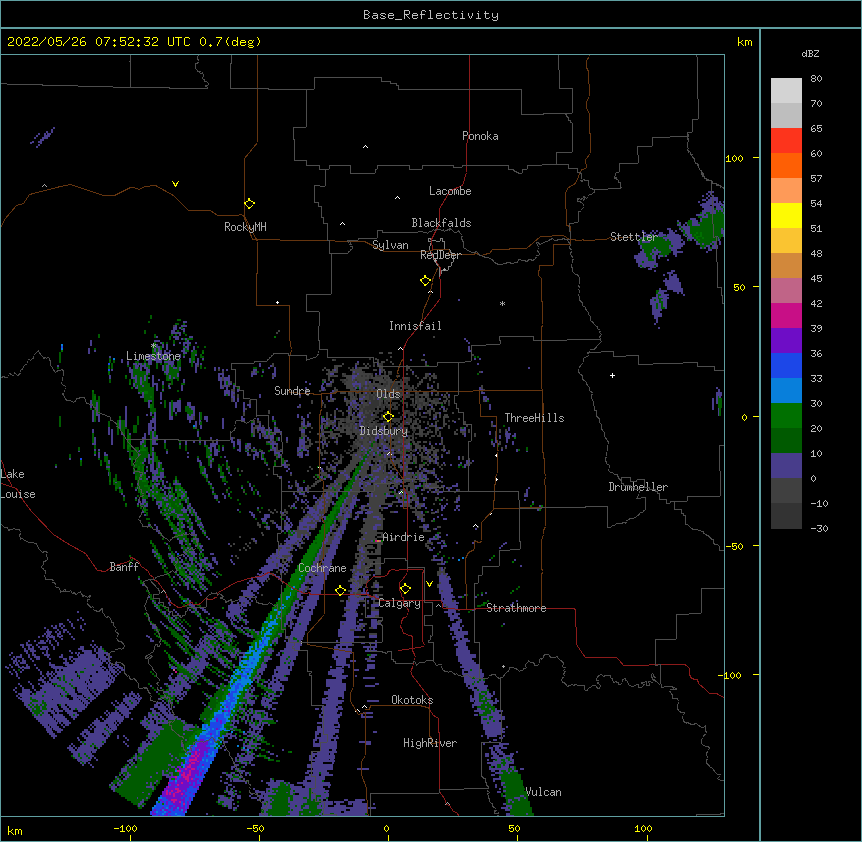The image size is (862, 842).
Task: Click the RockyMH label
Action: point(245,226)
